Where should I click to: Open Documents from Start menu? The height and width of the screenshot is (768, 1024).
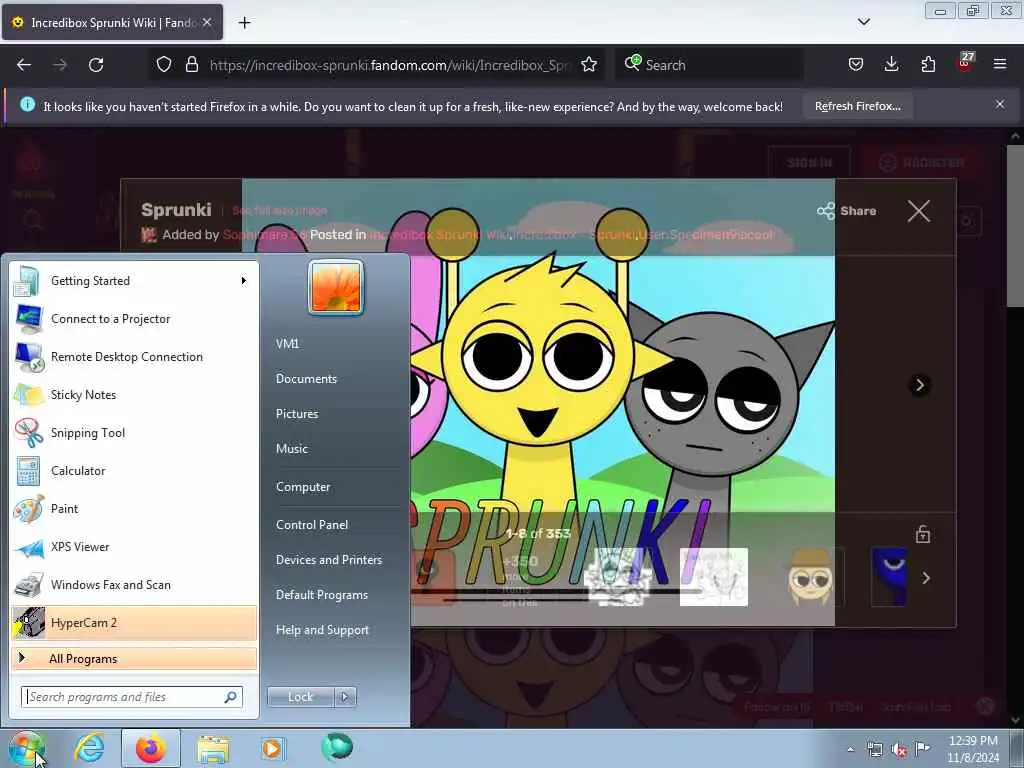[x=306, y=379]
